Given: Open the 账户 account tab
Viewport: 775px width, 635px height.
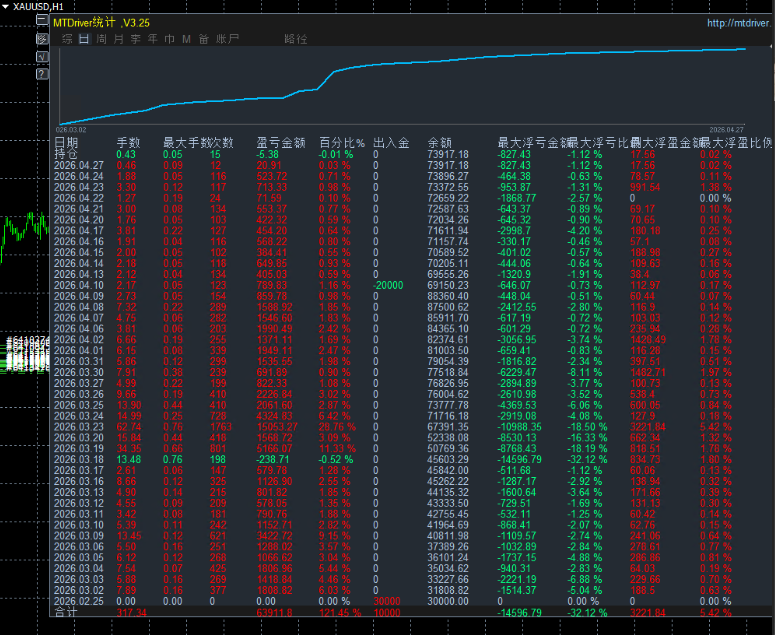Looking at the screenshot, I should coord(227,39).
